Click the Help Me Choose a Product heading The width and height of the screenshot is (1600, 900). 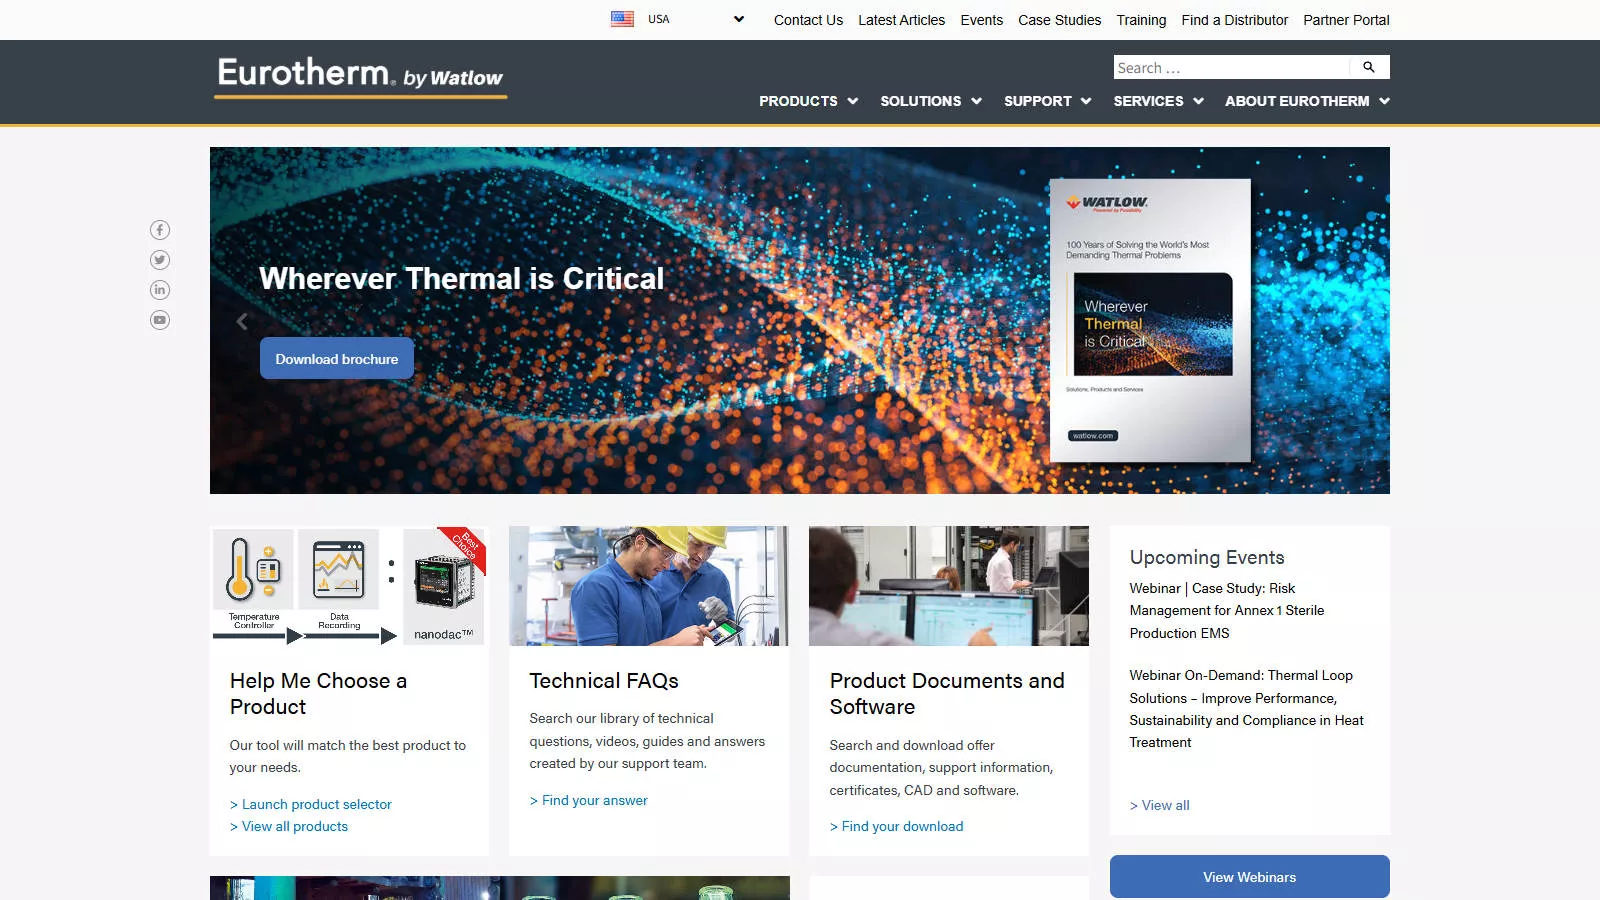318,693
